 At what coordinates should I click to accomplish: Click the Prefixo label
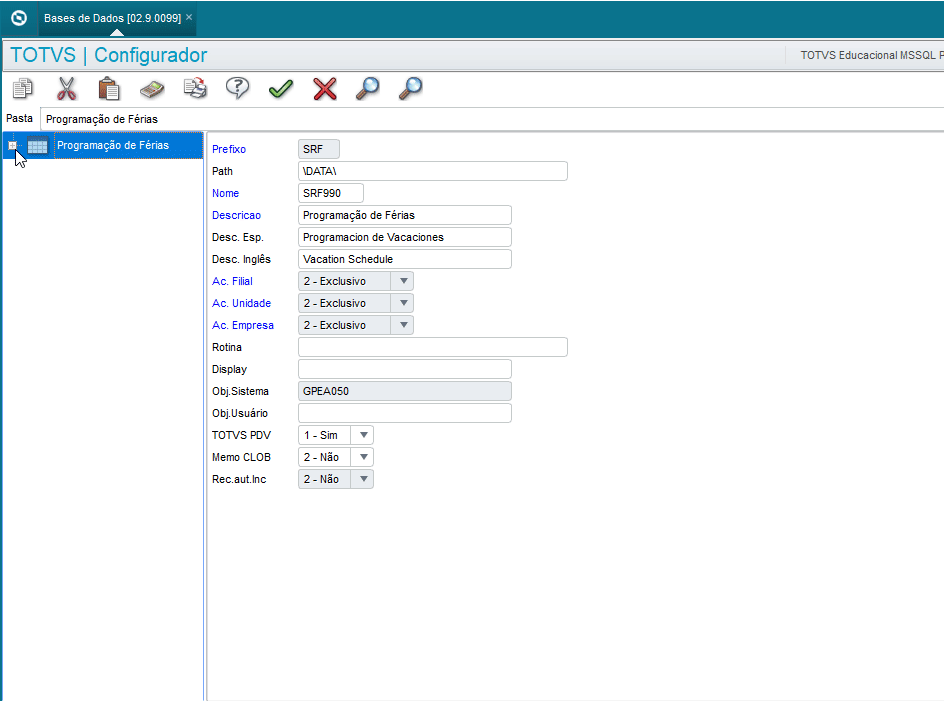[229, 149]
